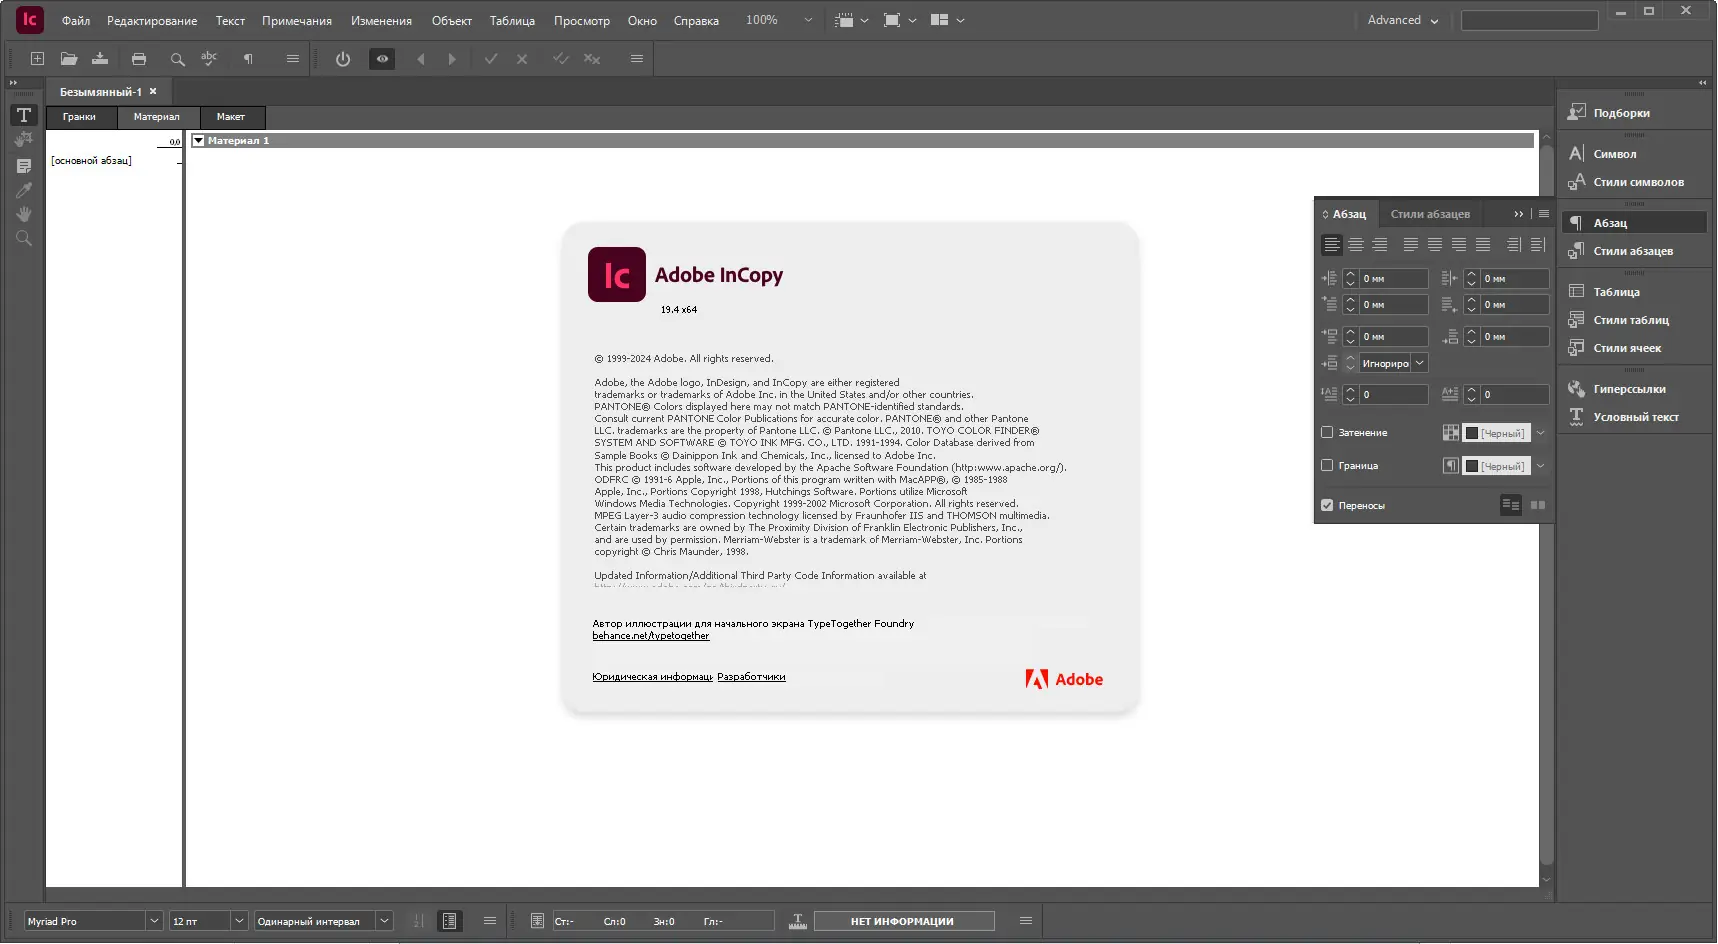This screenshot has height=944, width=1718.
Task: Open arrange documents dropdown
Action: point(947,20)
